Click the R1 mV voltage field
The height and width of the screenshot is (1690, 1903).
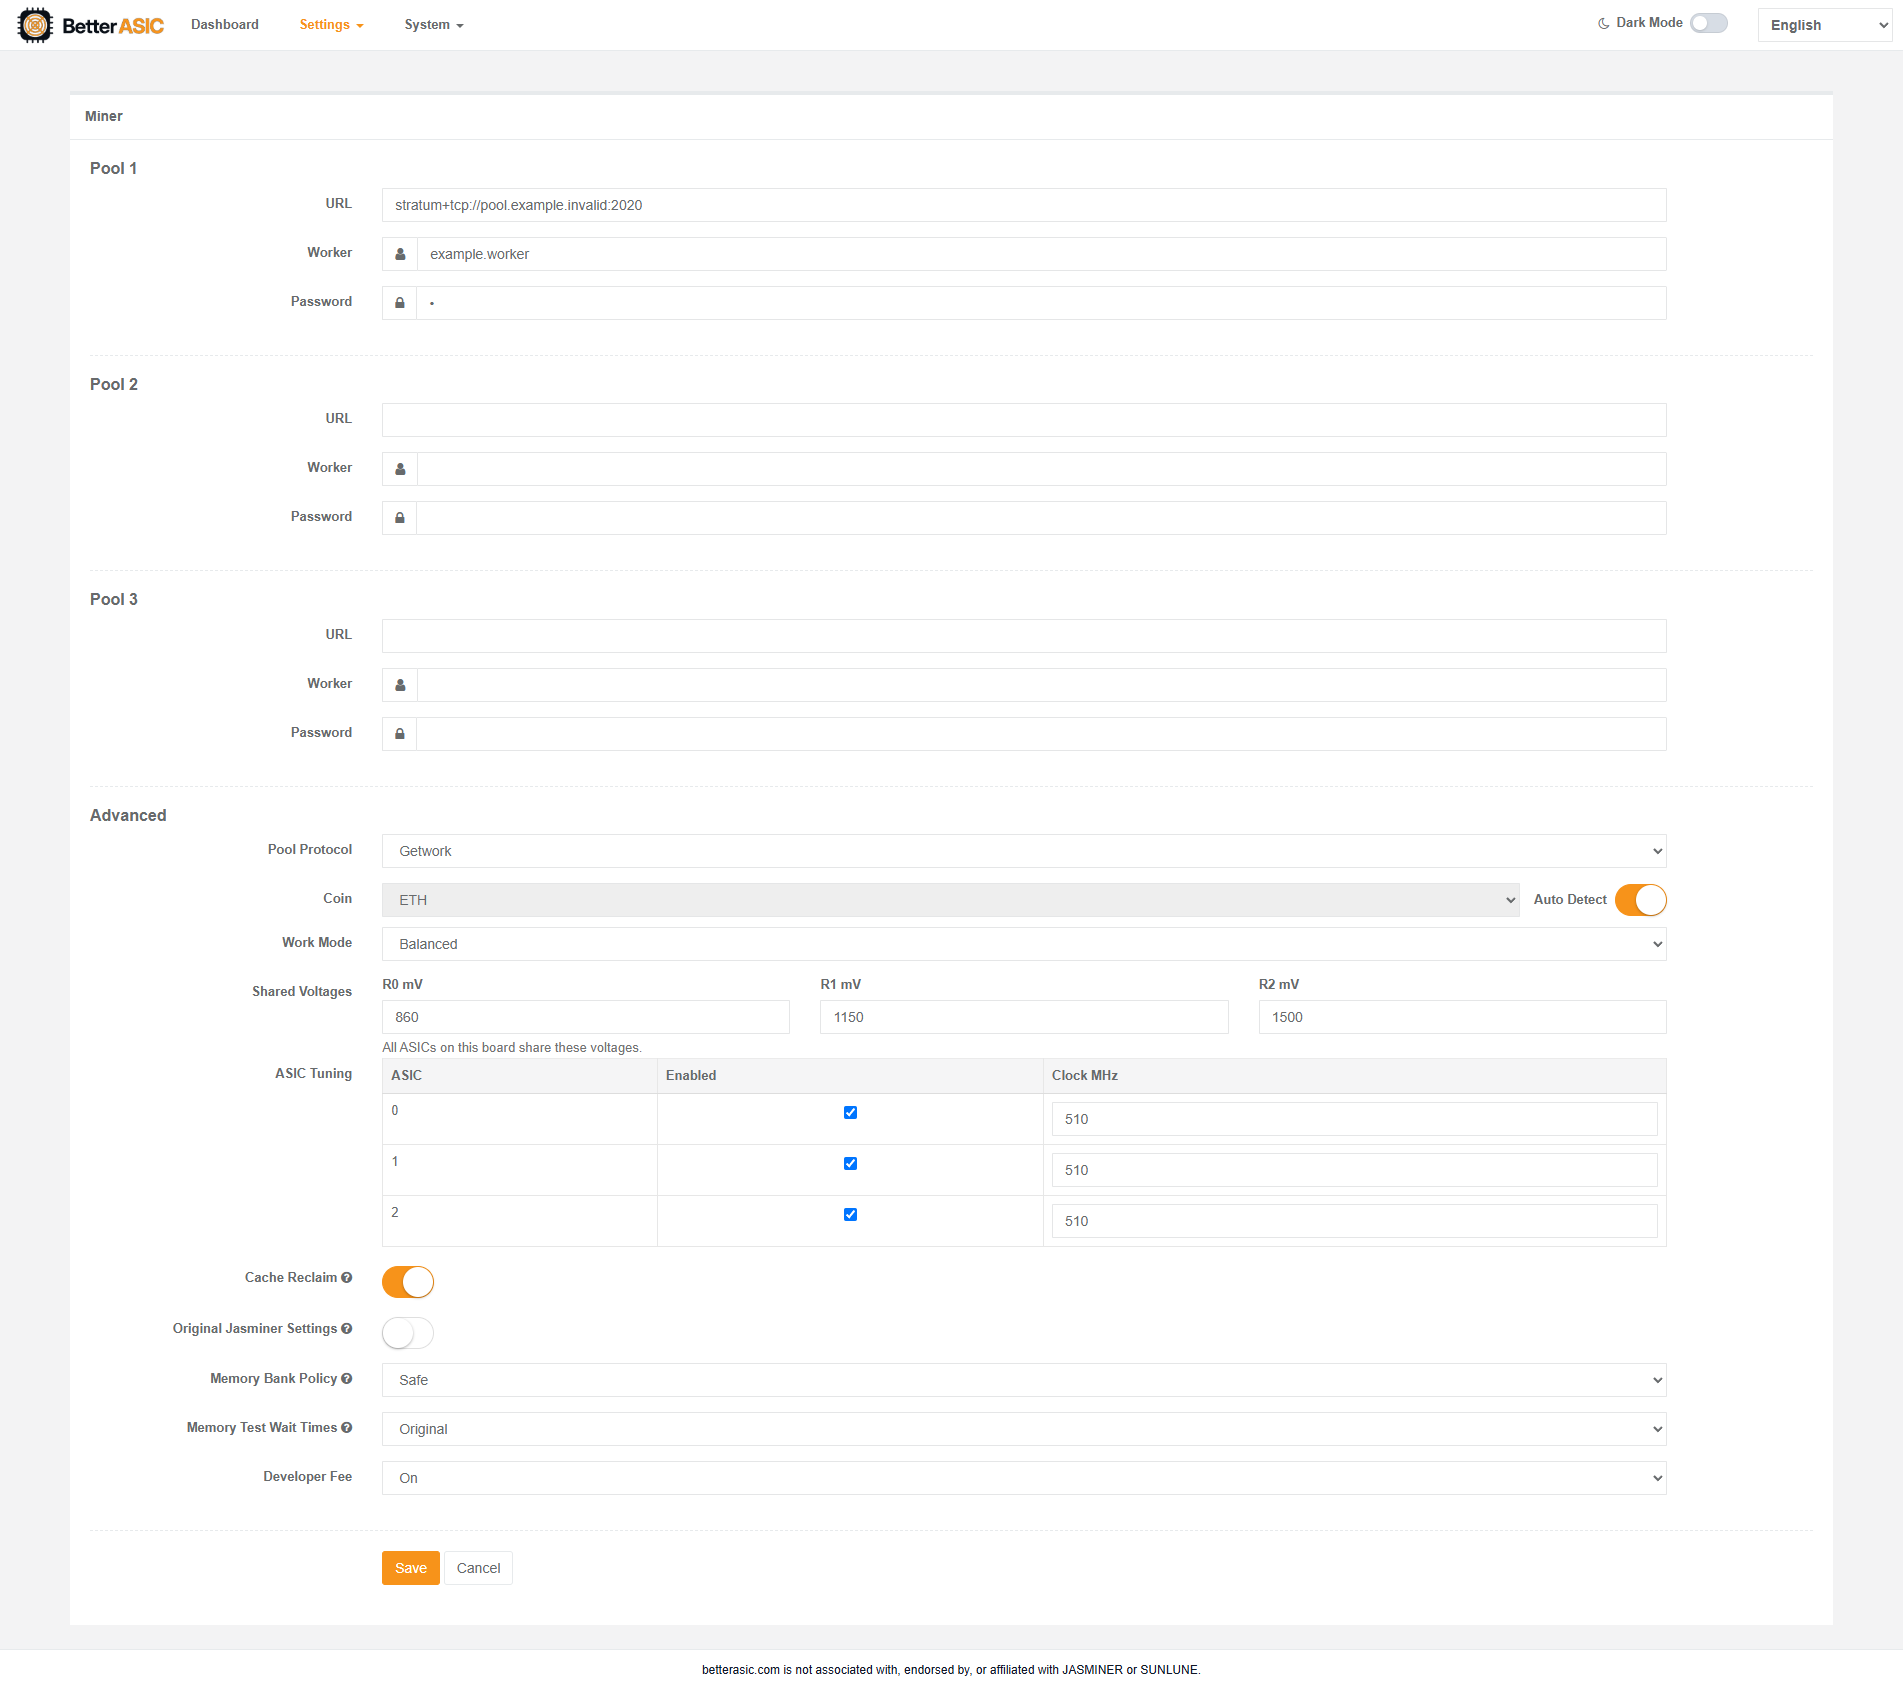coord(1024,1017)
